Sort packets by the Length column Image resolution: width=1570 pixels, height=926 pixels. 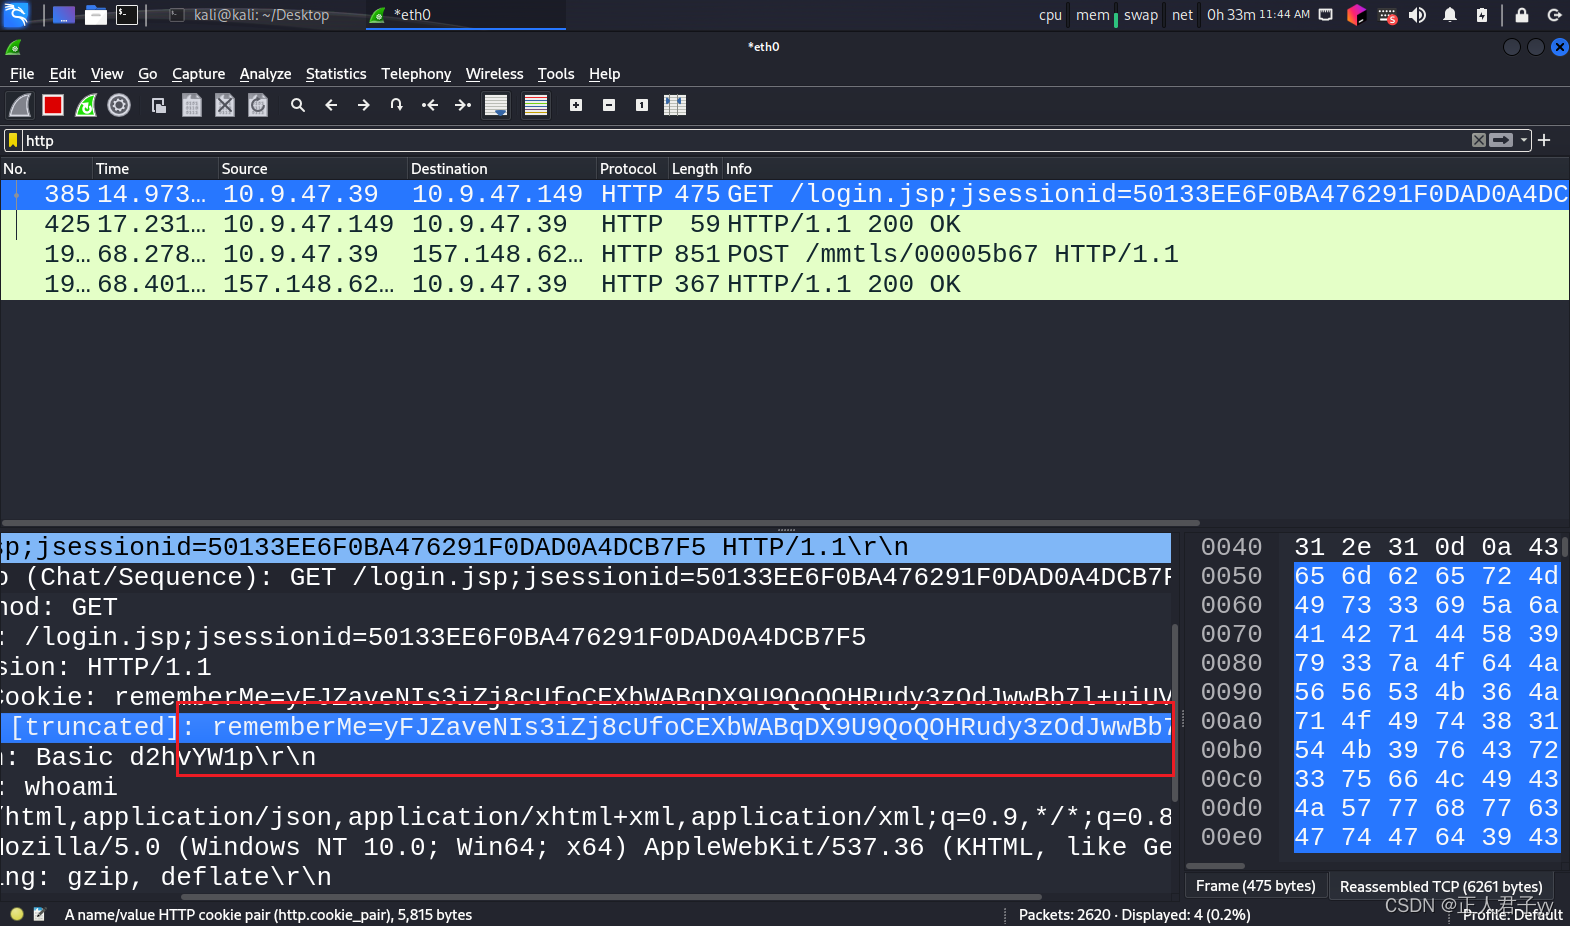(x=696, y=169)
